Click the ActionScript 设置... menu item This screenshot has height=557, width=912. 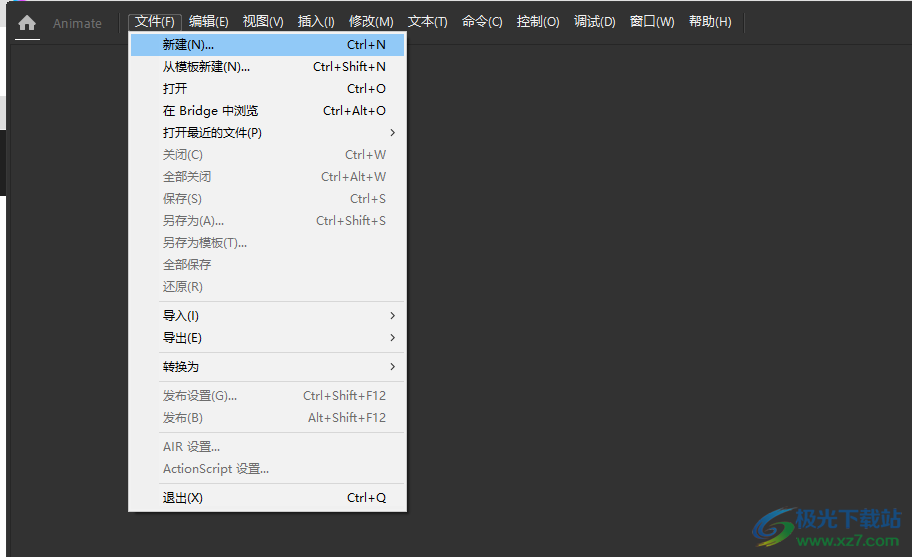tap(267, 469)
